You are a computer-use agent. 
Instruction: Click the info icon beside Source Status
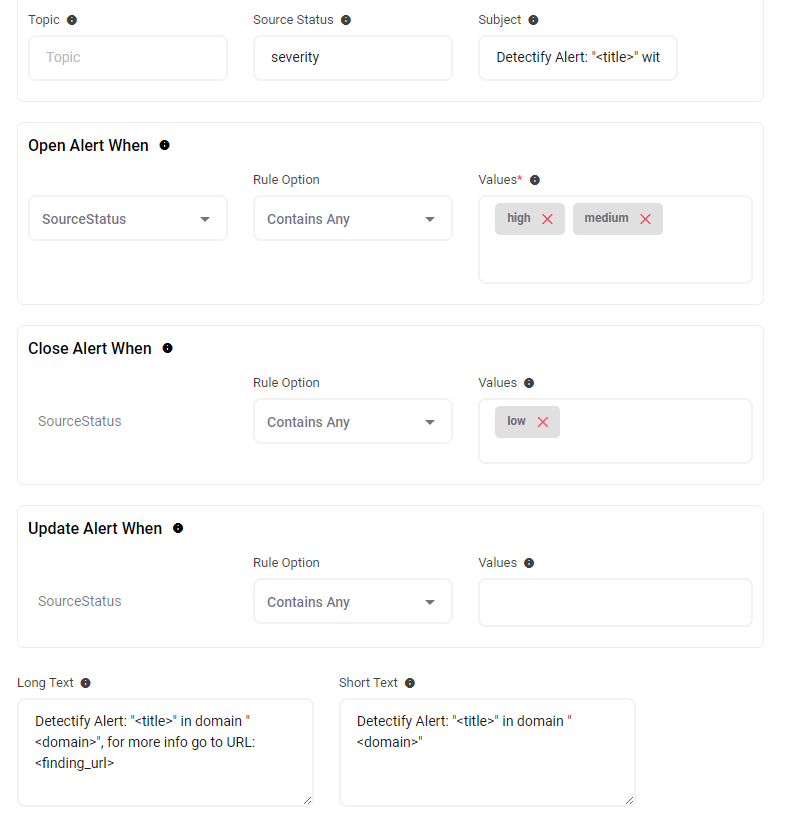point(346,20)
